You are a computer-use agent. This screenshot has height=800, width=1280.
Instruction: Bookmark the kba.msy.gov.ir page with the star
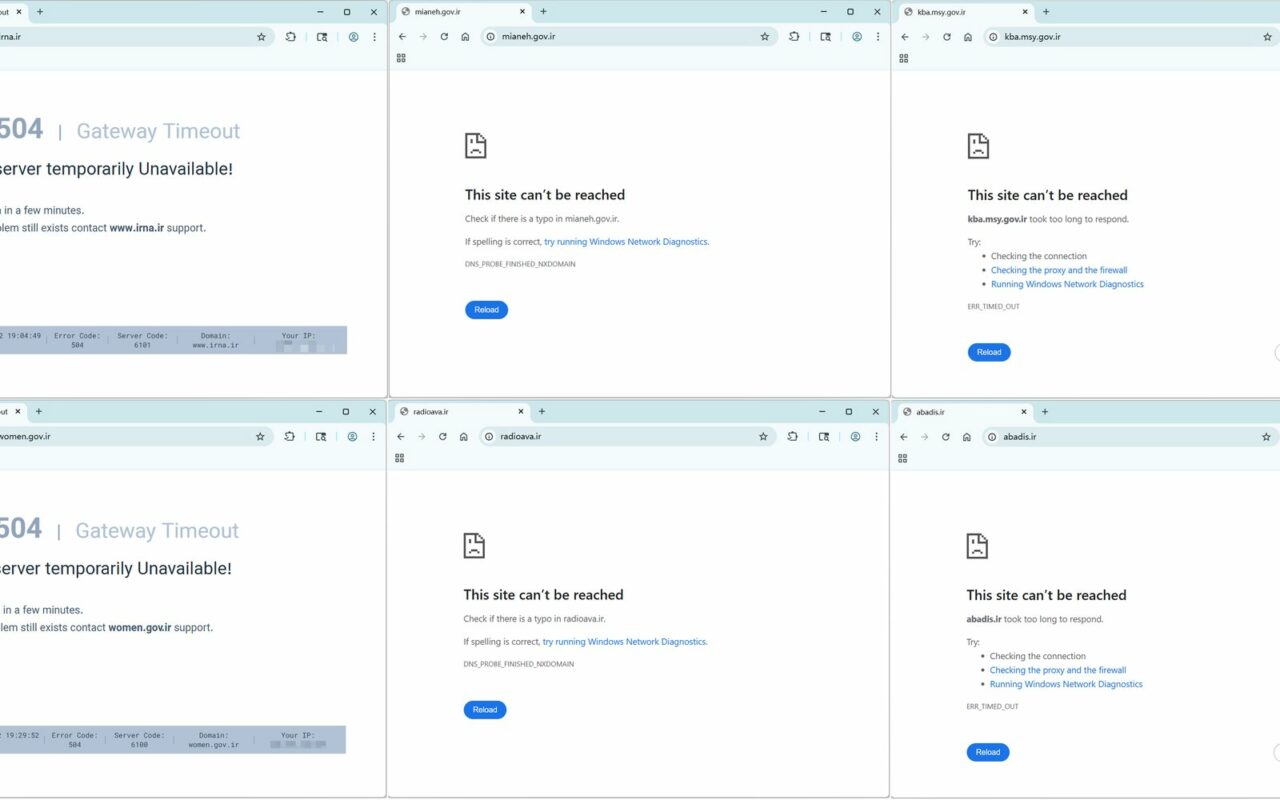coord(1267,37)
